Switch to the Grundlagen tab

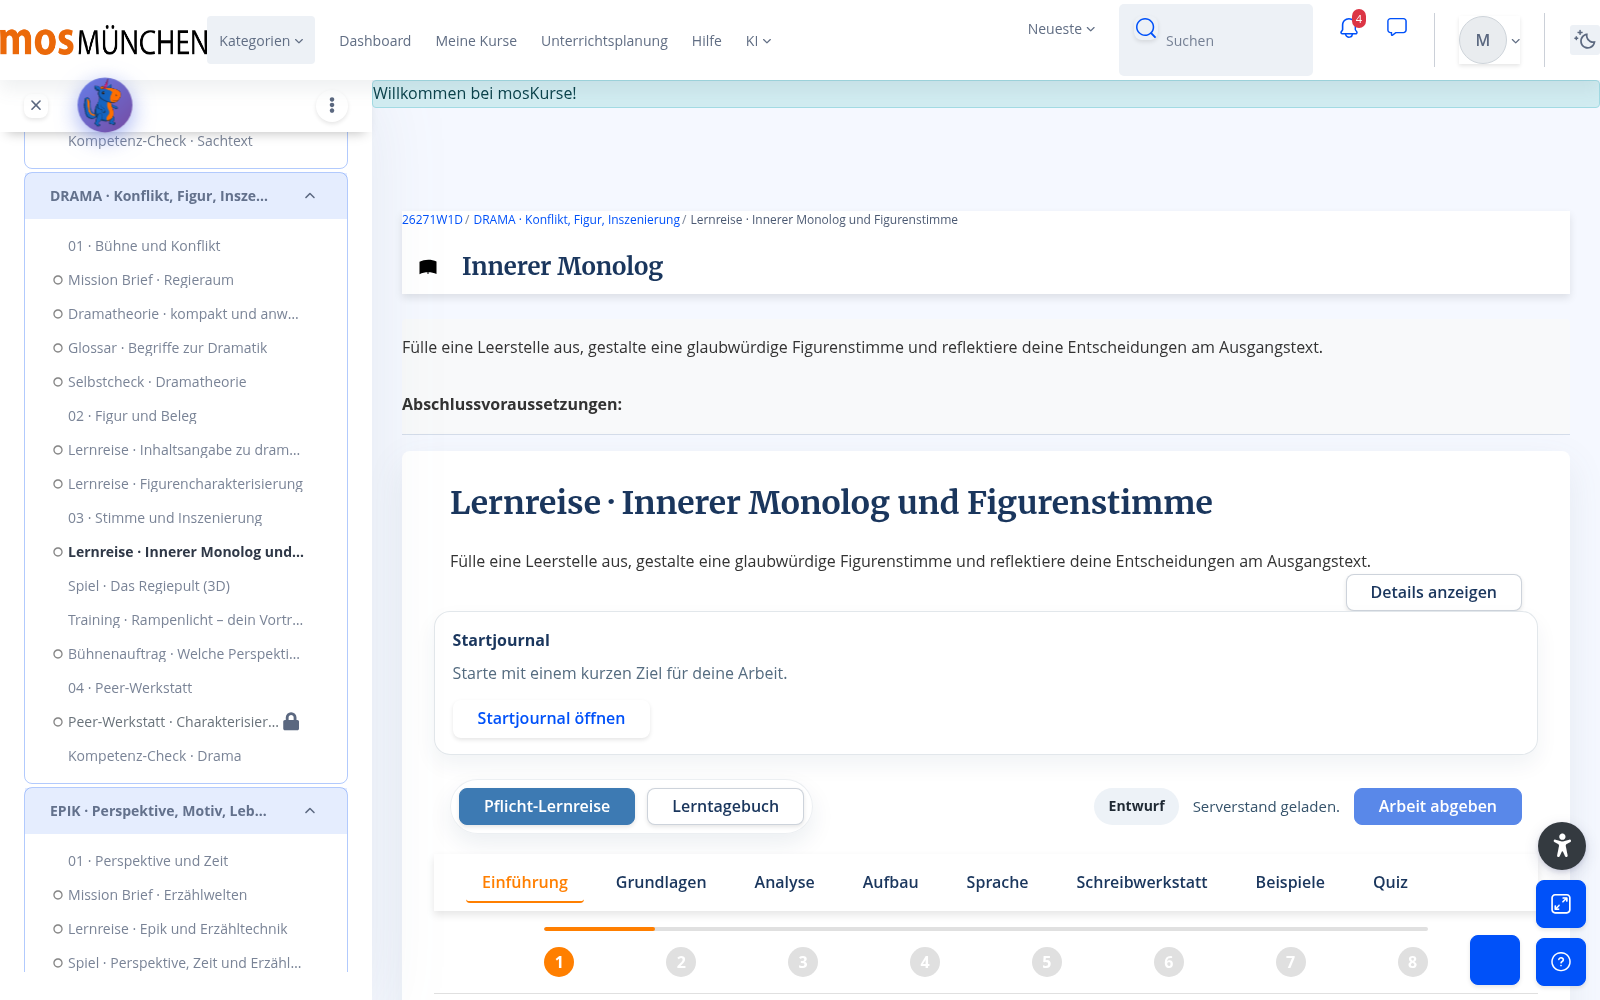click(x=661, y=882)
